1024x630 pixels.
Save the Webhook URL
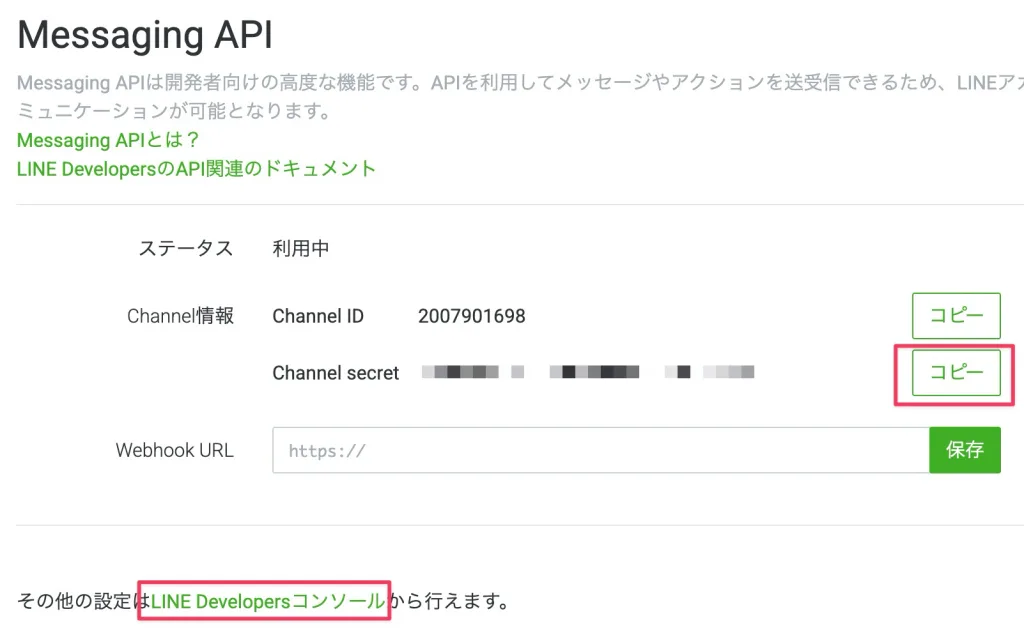(965, 450)
